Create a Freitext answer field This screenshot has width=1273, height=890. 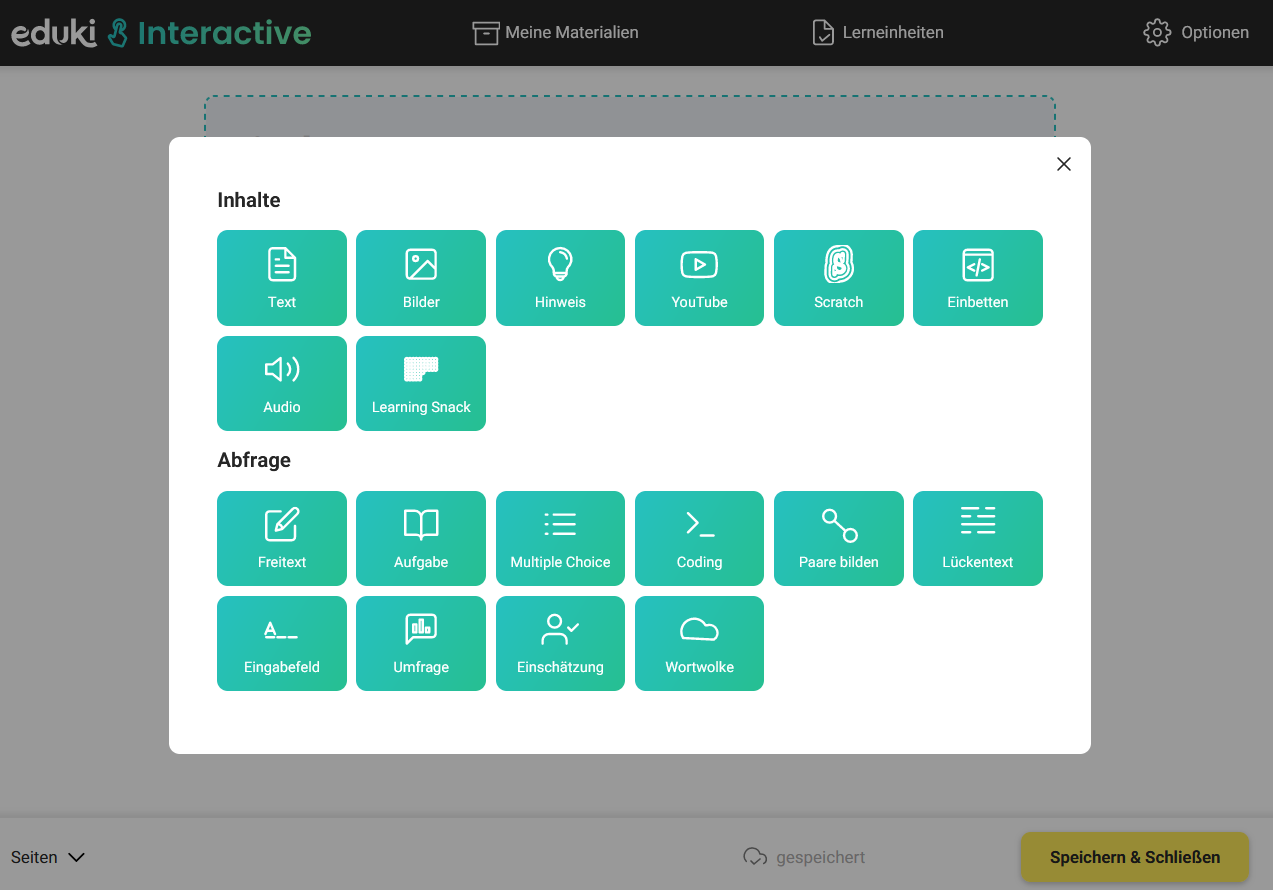tap(281, 538)
